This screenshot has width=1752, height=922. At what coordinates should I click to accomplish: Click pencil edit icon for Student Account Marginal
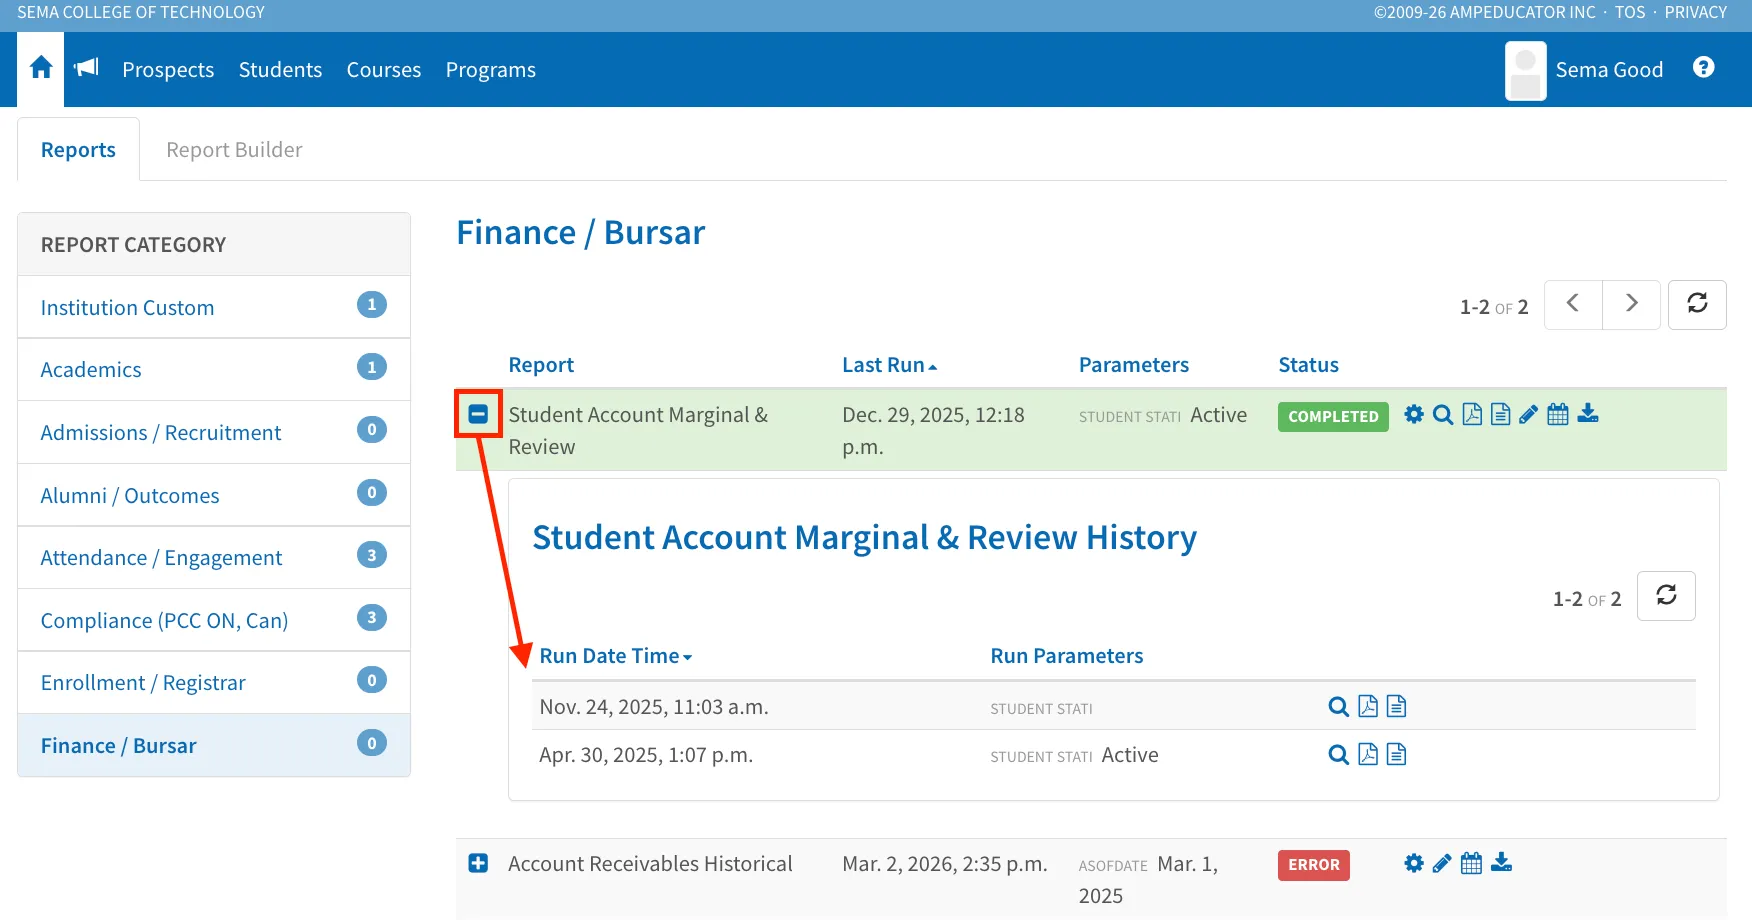click(x=1528, y=414)
